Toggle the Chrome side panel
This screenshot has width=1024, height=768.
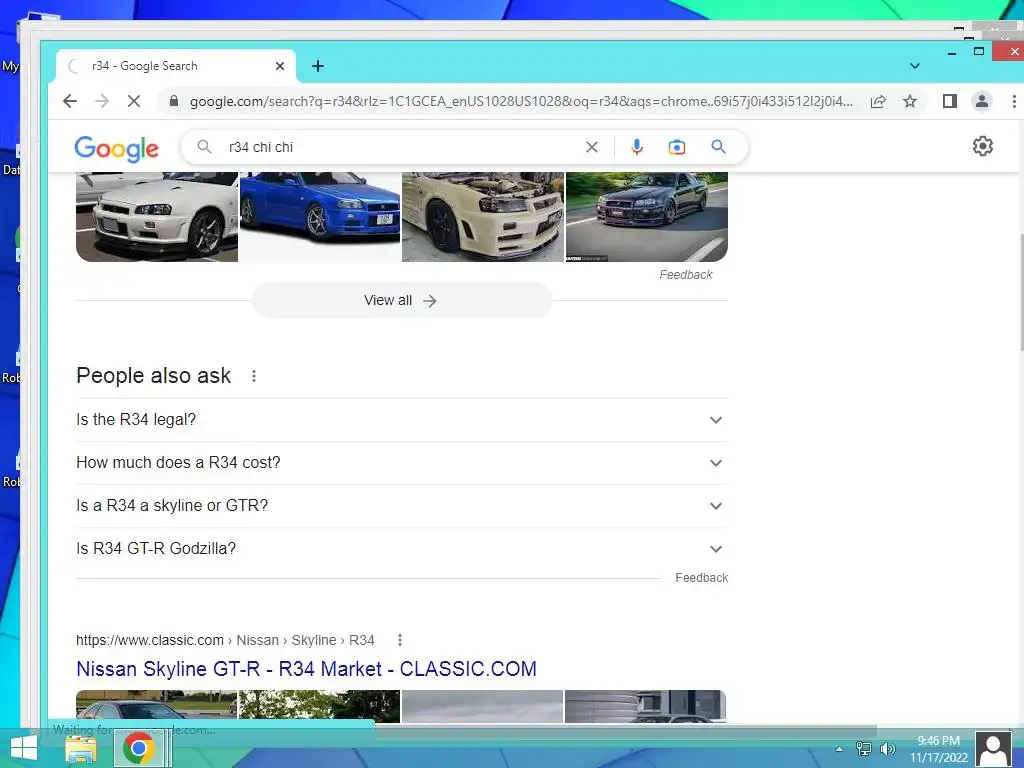(x=950, y=101)
